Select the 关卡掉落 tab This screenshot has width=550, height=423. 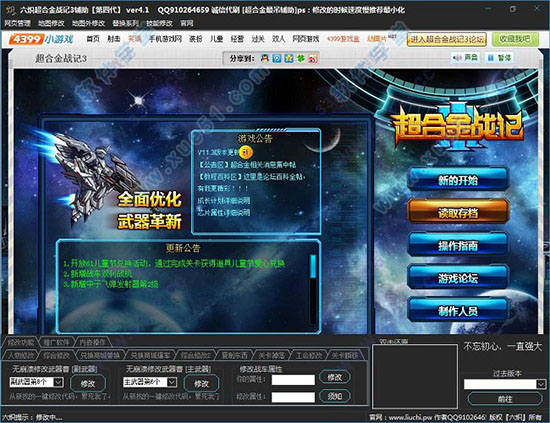[271, 355]
